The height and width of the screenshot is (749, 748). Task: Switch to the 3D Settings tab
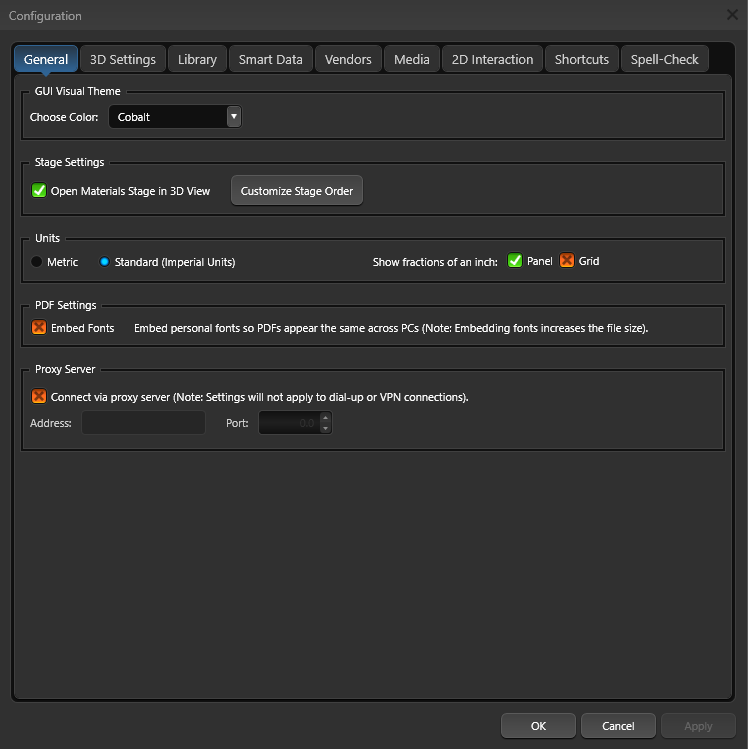click(123, 59)
